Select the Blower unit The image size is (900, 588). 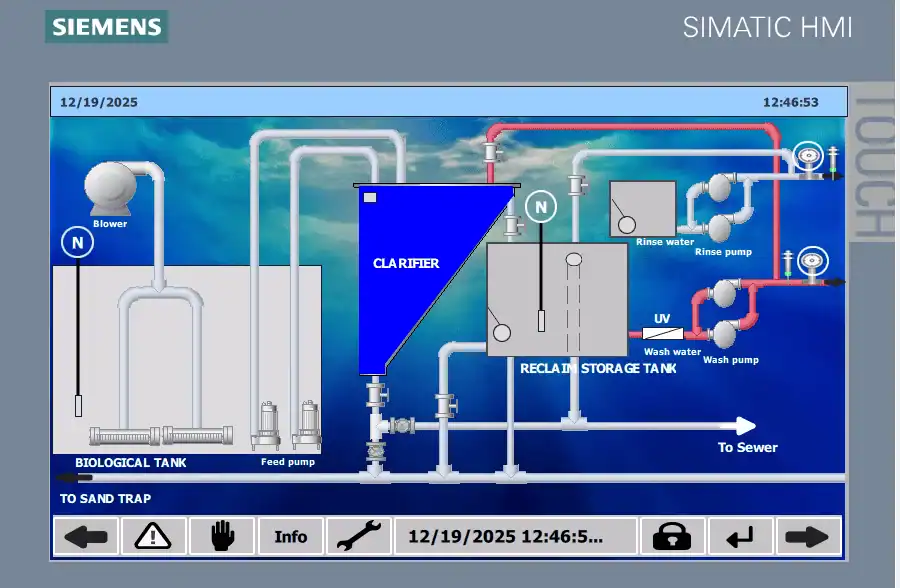[x=110, y=188]
